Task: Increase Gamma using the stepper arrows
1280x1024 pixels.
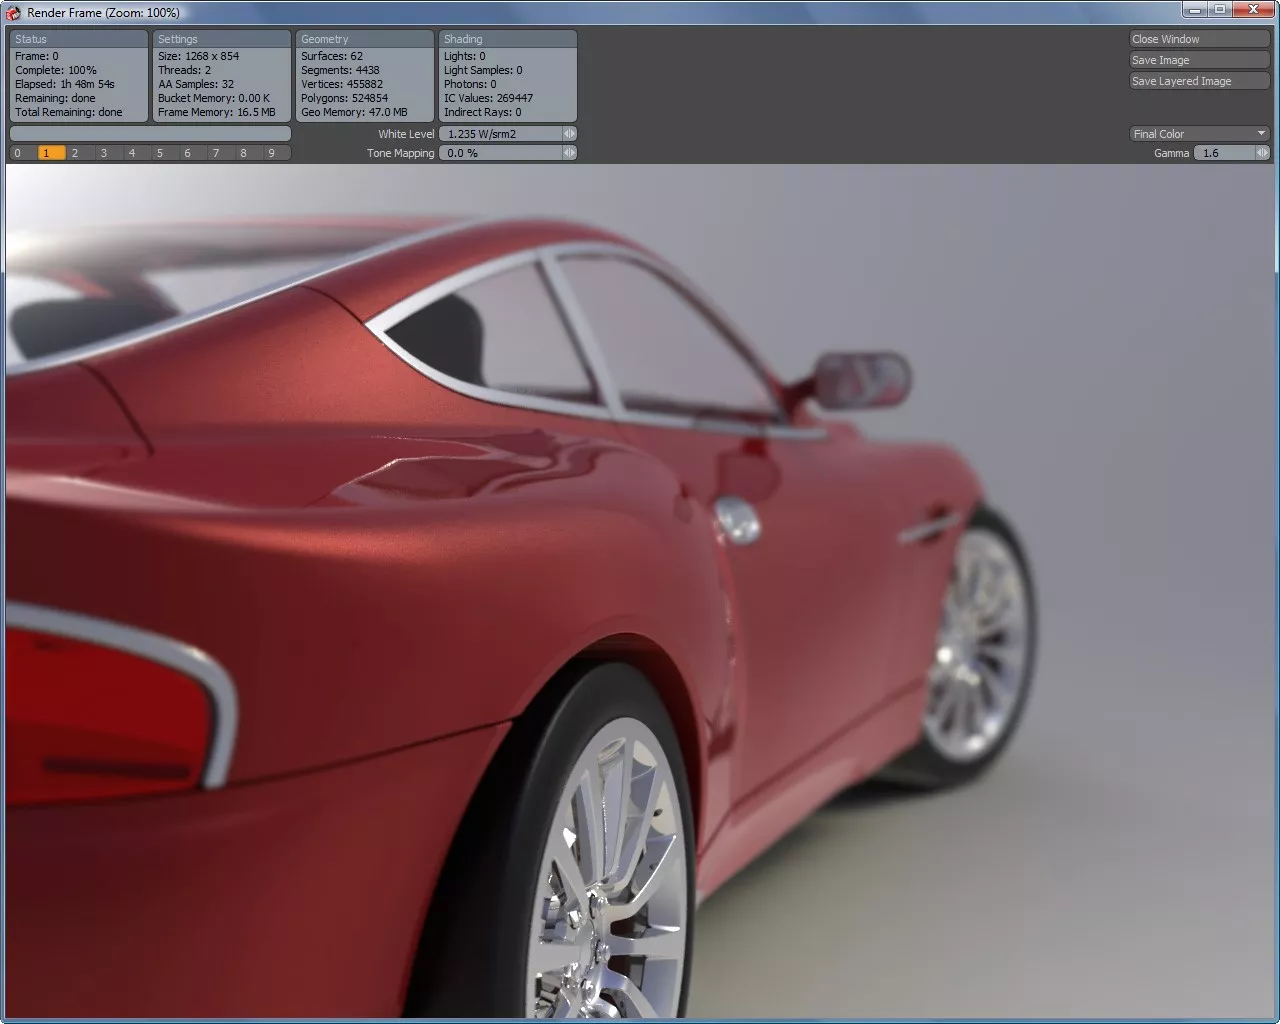Action: (x=1262, y=152)
